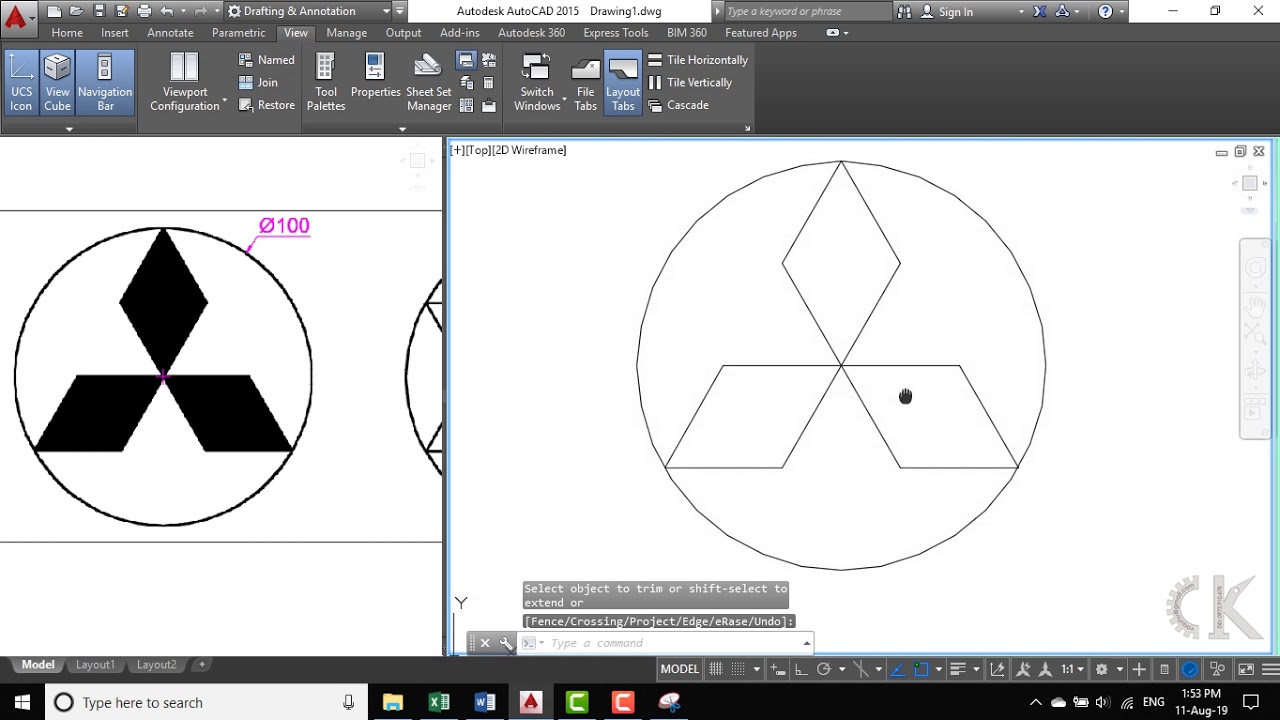Open the Sheet Set Manager

(428, 83)
